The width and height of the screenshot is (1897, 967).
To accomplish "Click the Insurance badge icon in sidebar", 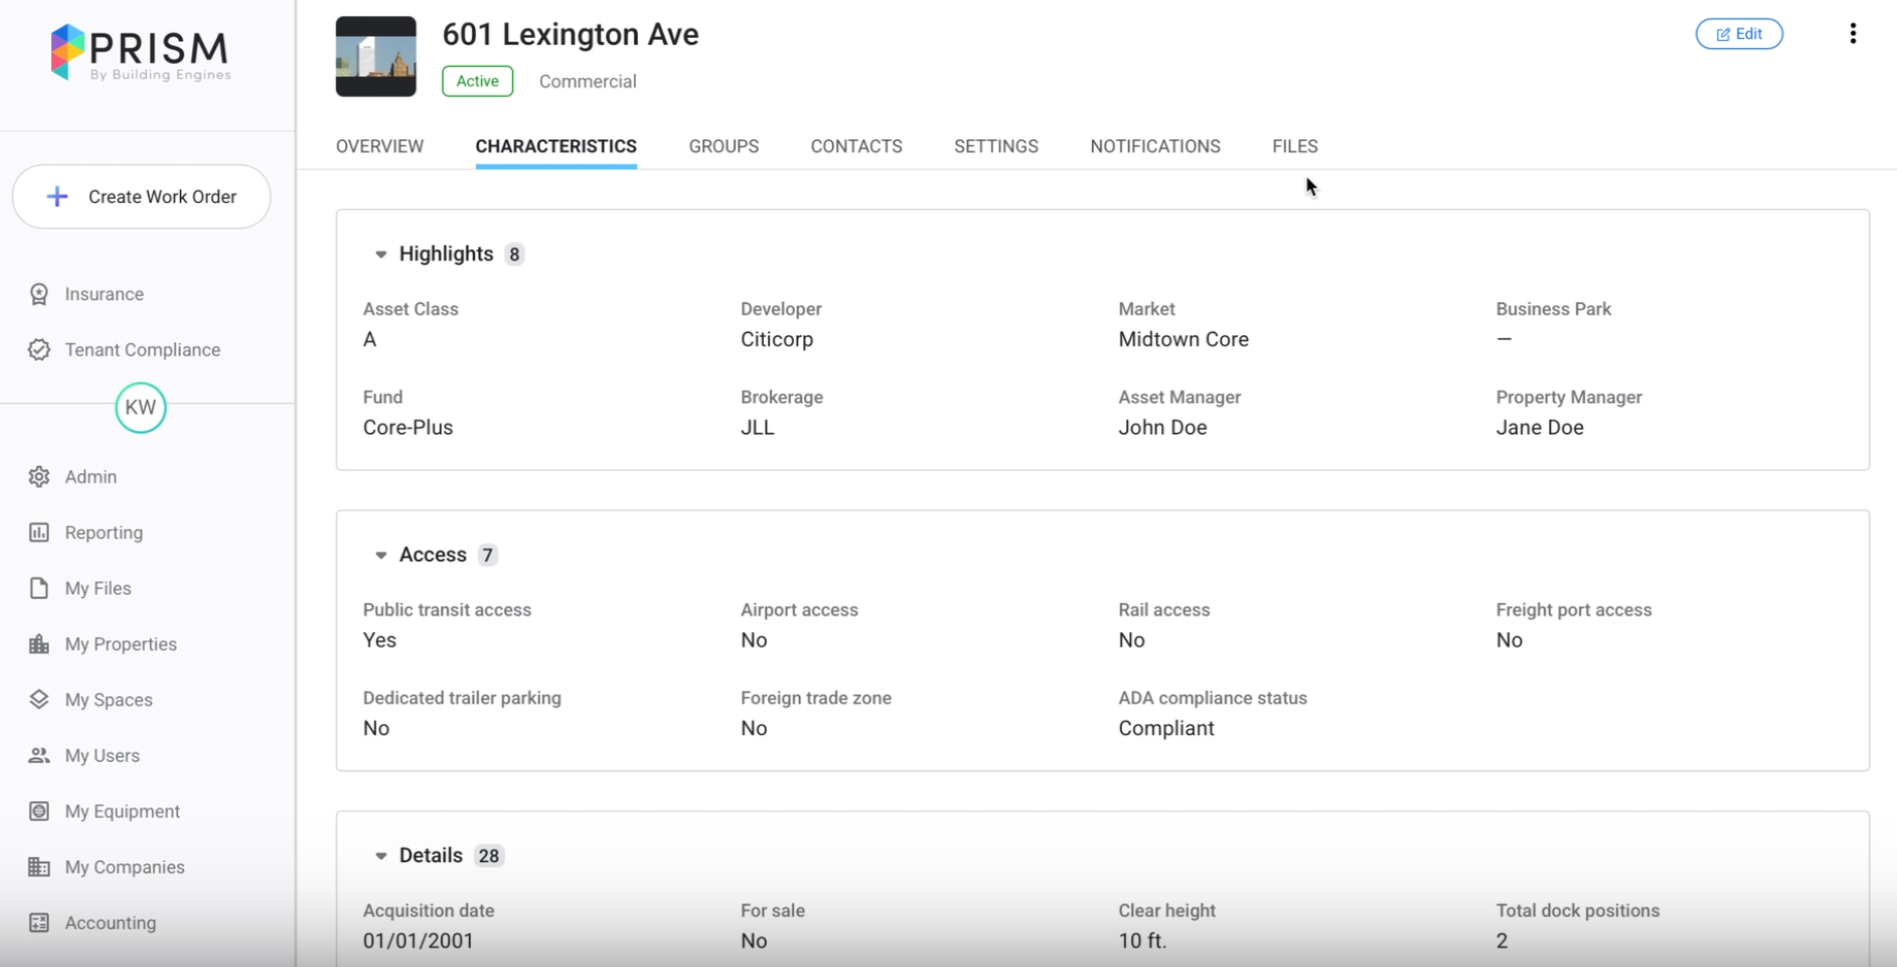I will tap(39, 294).
